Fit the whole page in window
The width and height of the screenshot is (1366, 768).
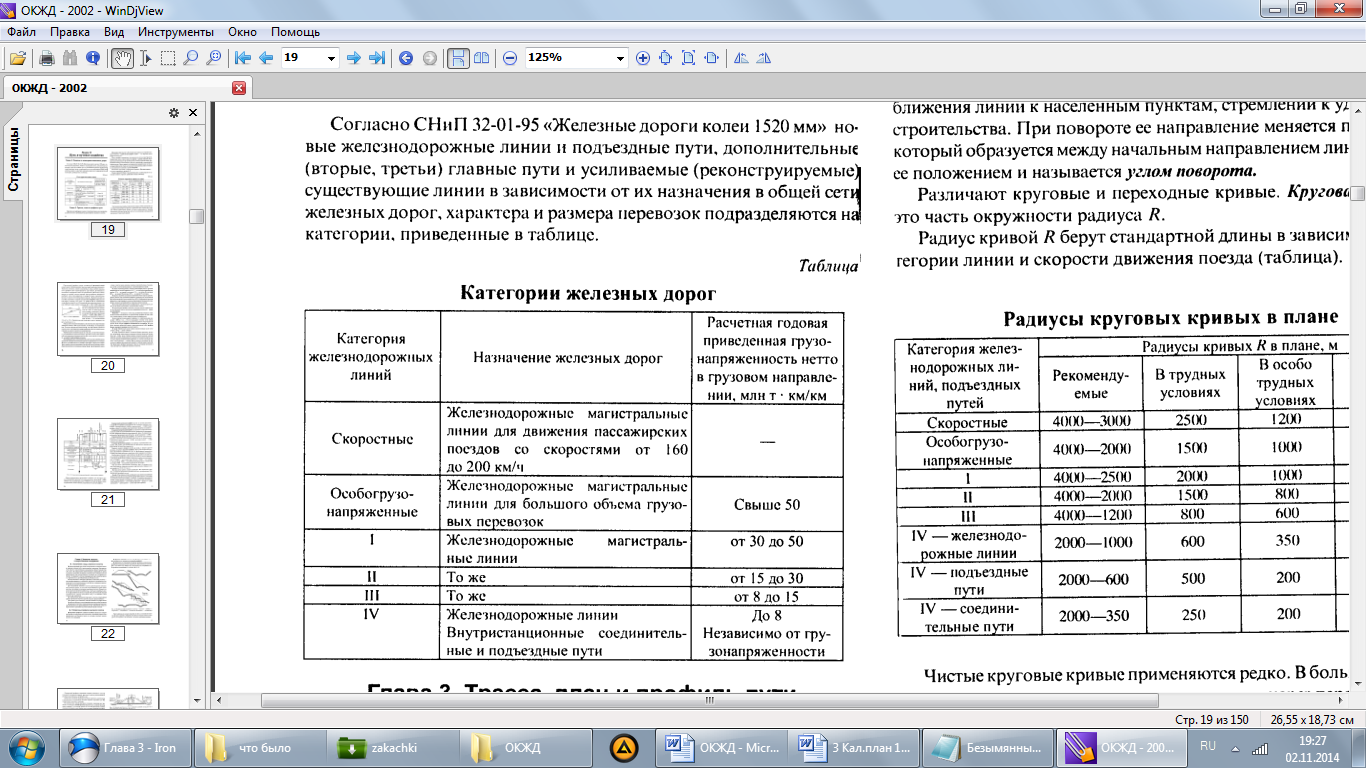pos(688,58)
